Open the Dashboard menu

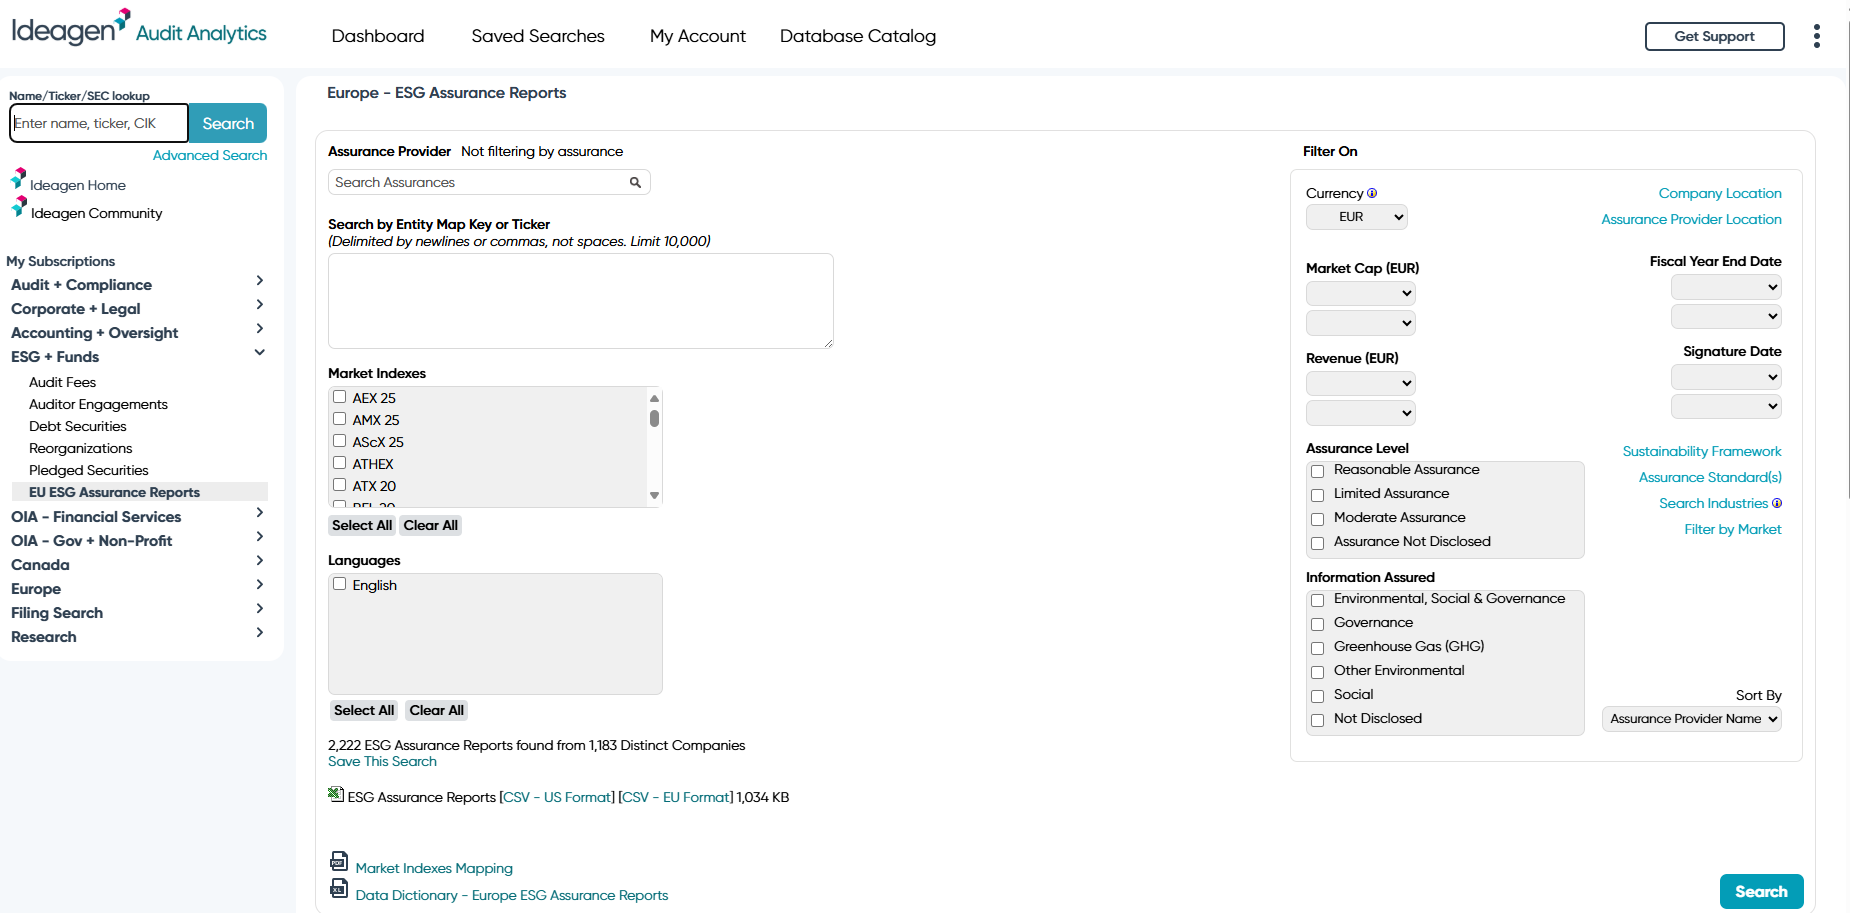coord(378,36)
